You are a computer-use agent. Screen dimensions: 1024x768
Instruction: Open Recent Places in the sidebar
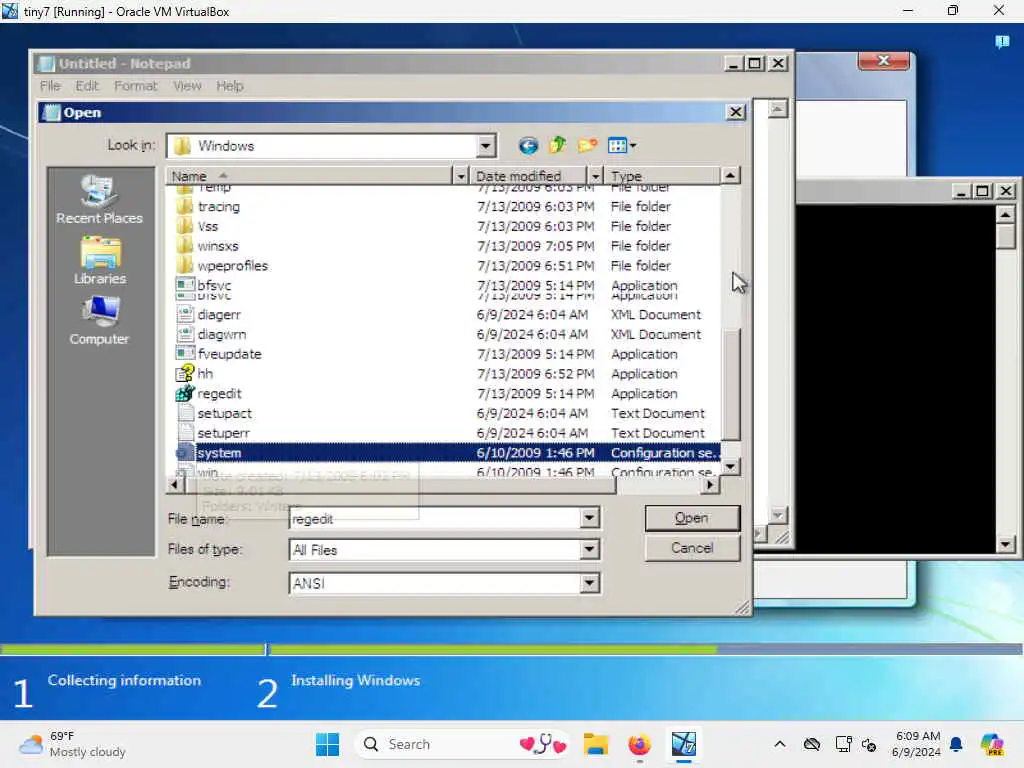pos(99,200)
